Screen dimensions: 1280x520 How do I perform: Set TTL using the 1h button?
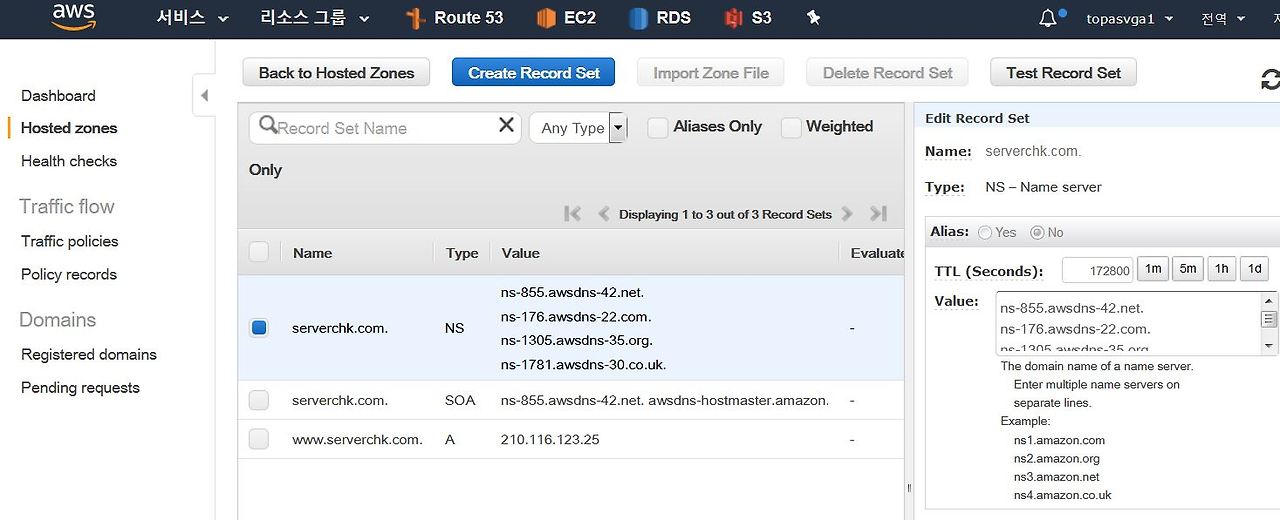click(1221, 269)
